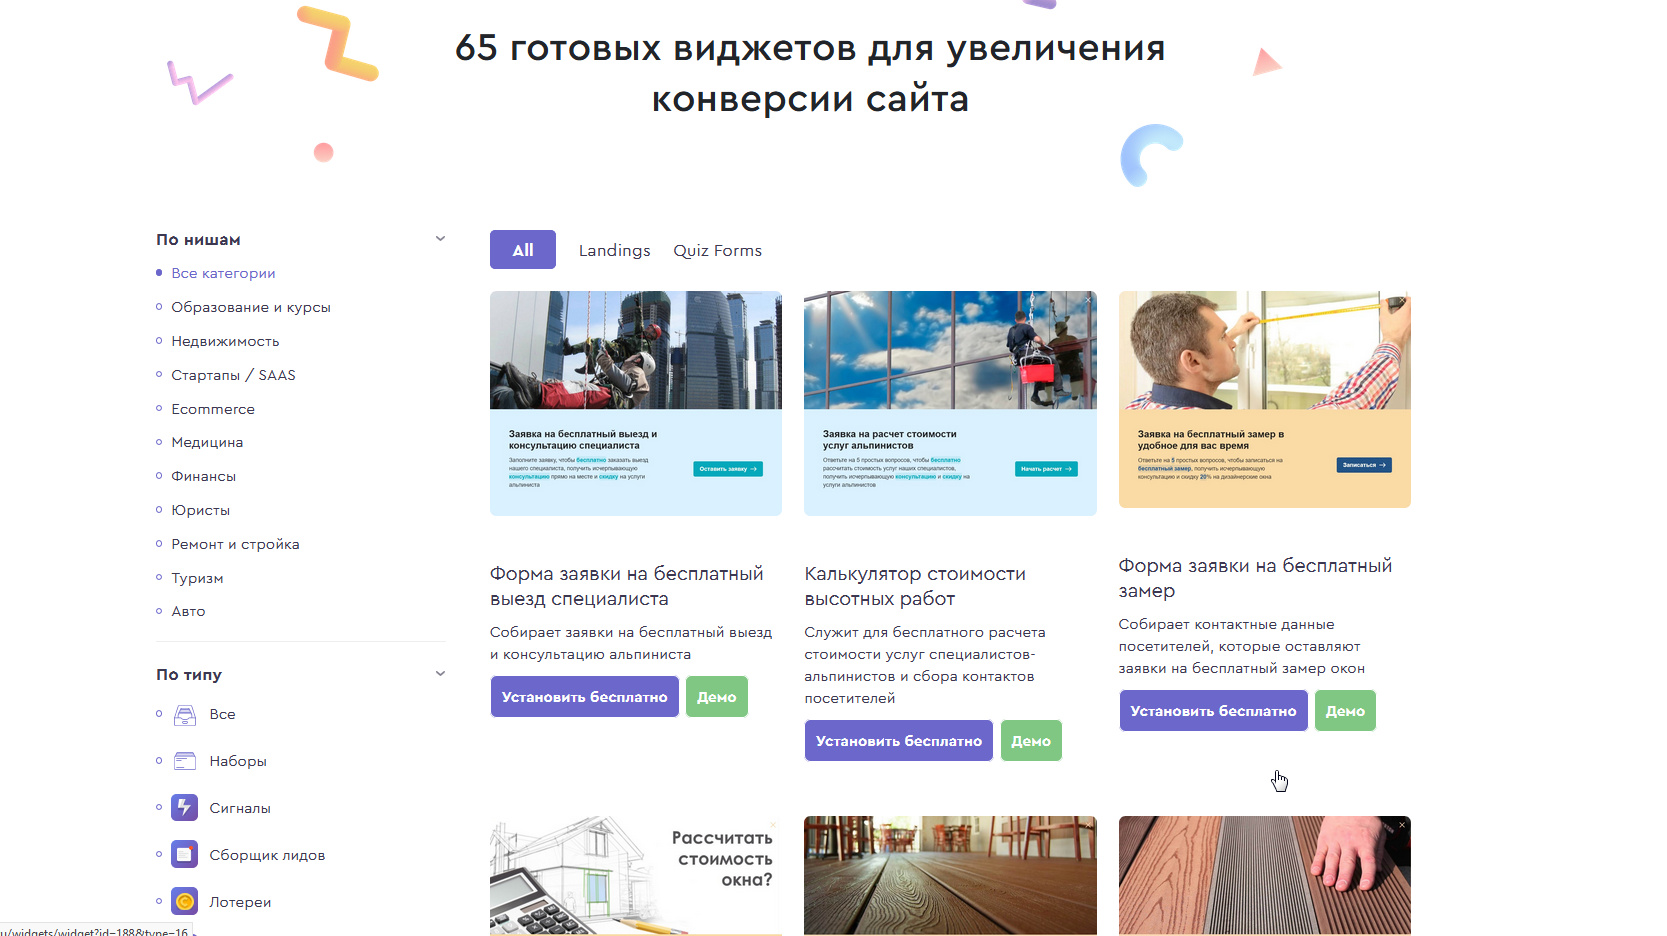Choose the 'Туризм' category filter

pos(197,578)
